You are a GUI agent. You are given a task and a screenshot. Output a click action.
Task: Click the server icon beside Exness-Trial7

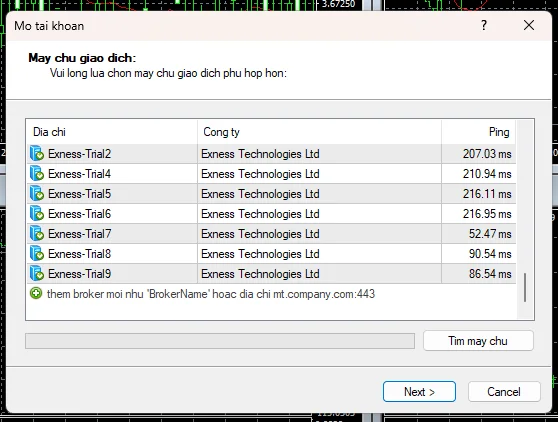37,233
